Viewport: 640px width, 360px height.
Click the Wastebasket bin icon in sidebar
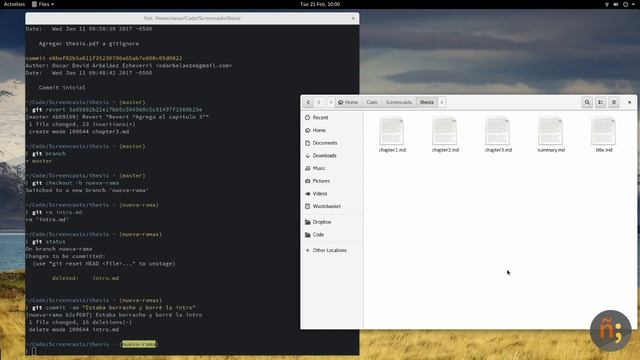[x=307, y=206]
